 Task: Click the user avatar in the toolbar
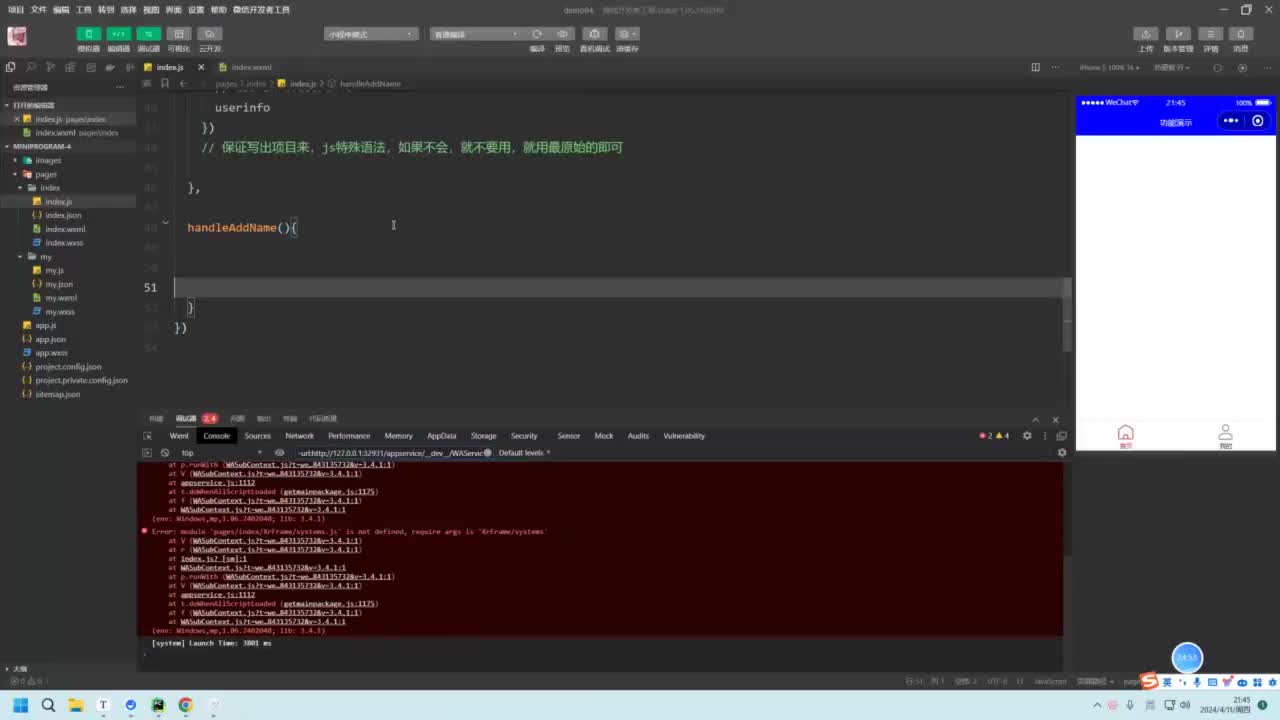coord(17,36)
